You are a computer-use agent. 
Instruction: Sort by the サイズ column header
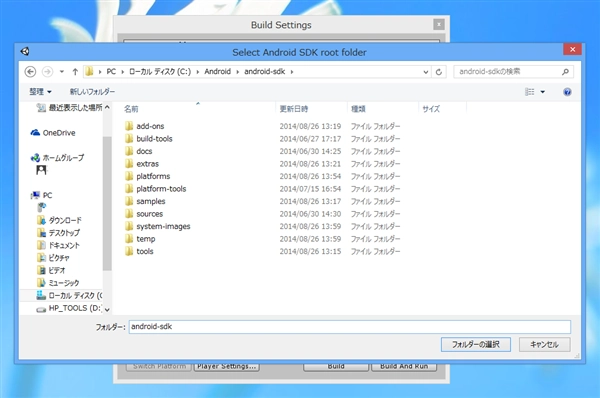431,109
